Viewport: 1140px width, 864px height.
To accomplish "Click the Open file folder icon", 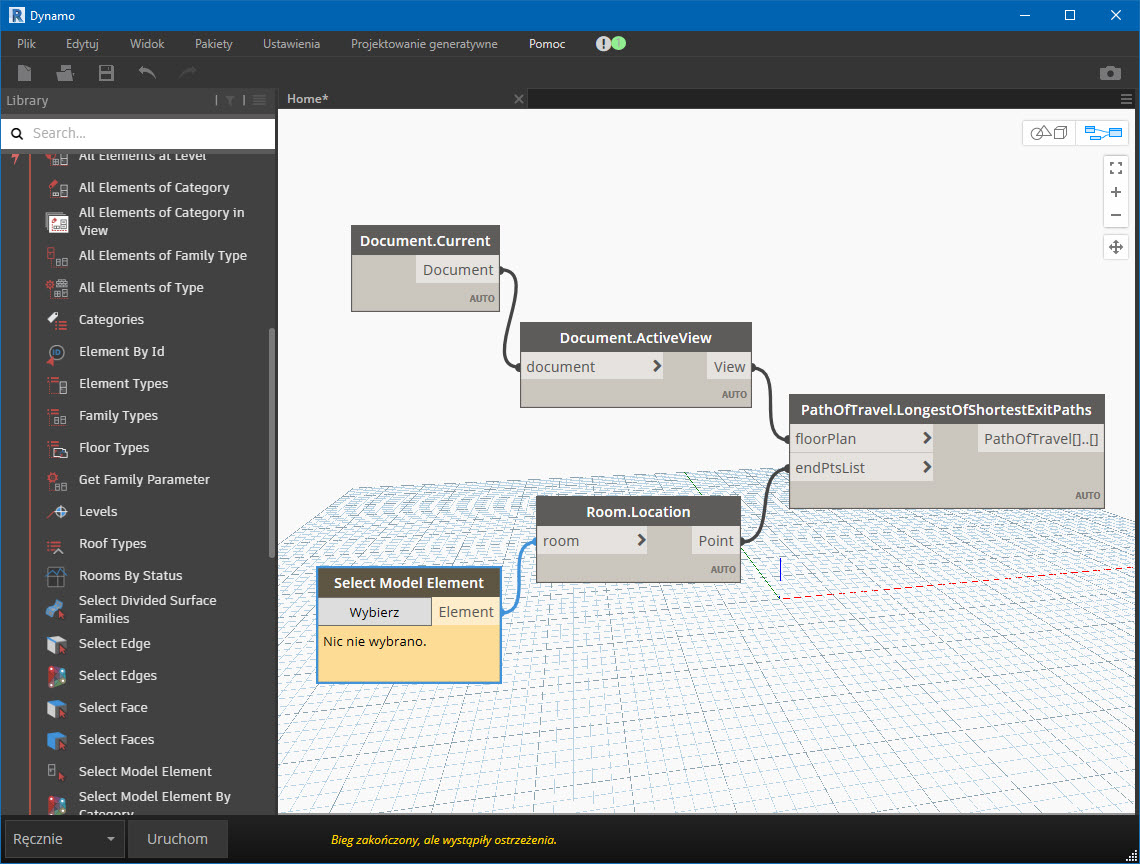I will (x=65, y=73).
